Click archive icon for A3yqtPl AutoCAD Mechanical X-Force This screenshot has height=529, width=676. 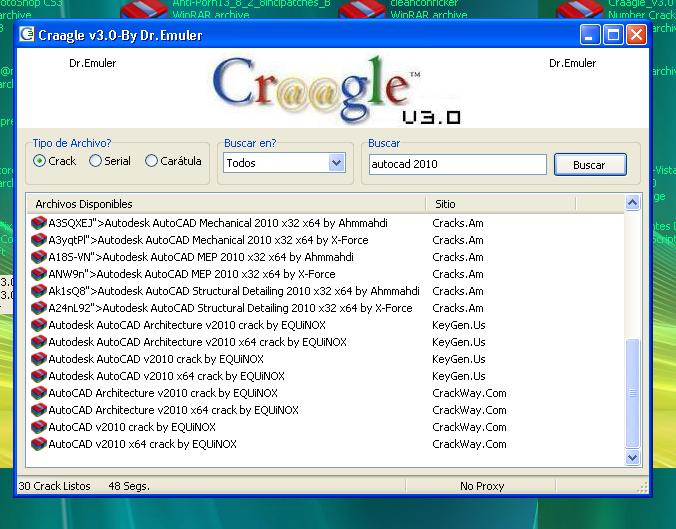click(38, 240)
